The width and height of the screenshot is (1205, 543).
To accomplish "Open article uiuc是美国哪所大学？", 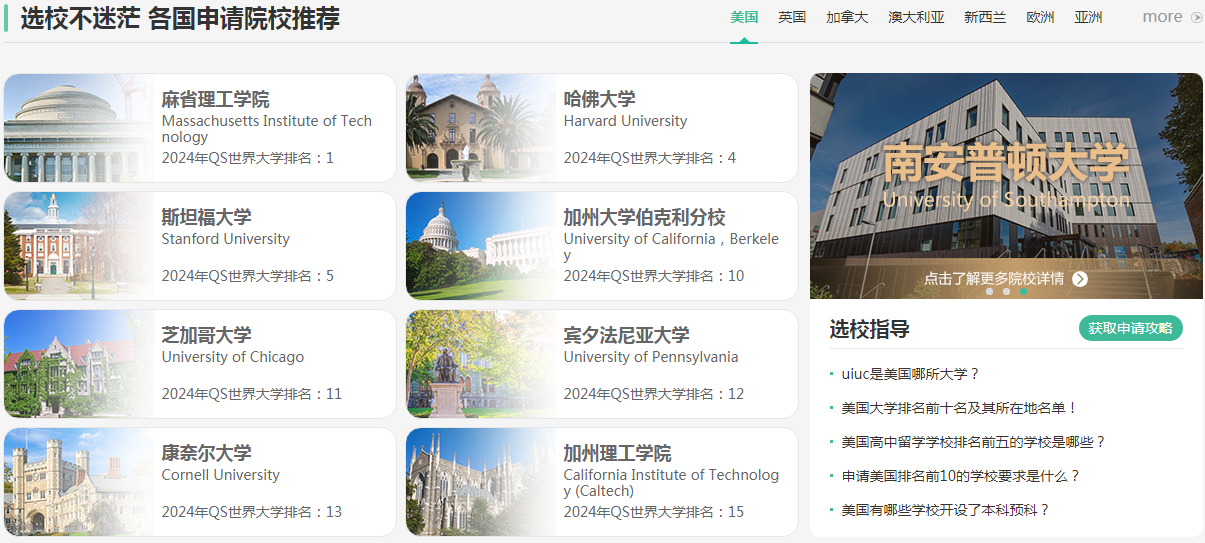I will (x=910, y=374).
